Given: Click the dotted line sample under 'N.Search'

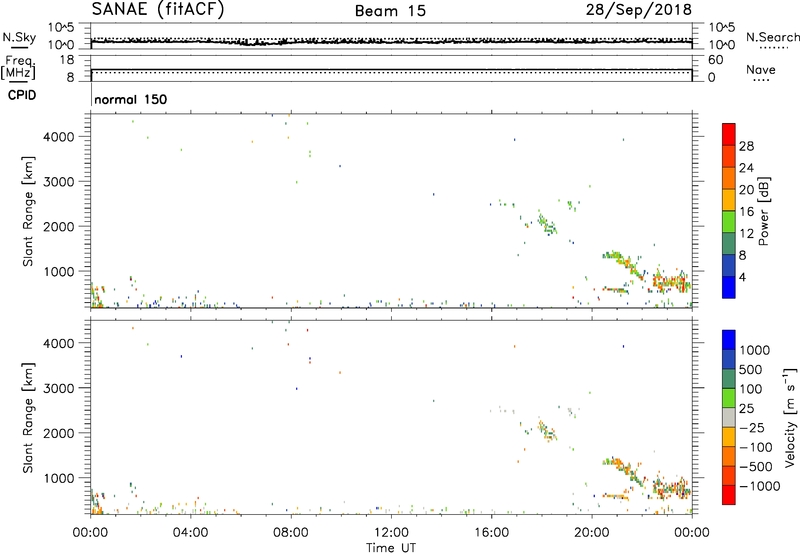Looking at the screenshot, I should point(773,48).
